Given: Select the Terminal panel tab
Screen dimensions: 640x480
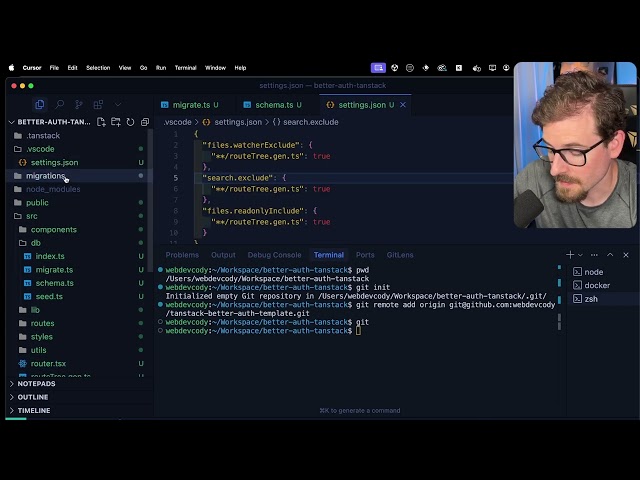Looking at the screenshot, I should point(329,255).
